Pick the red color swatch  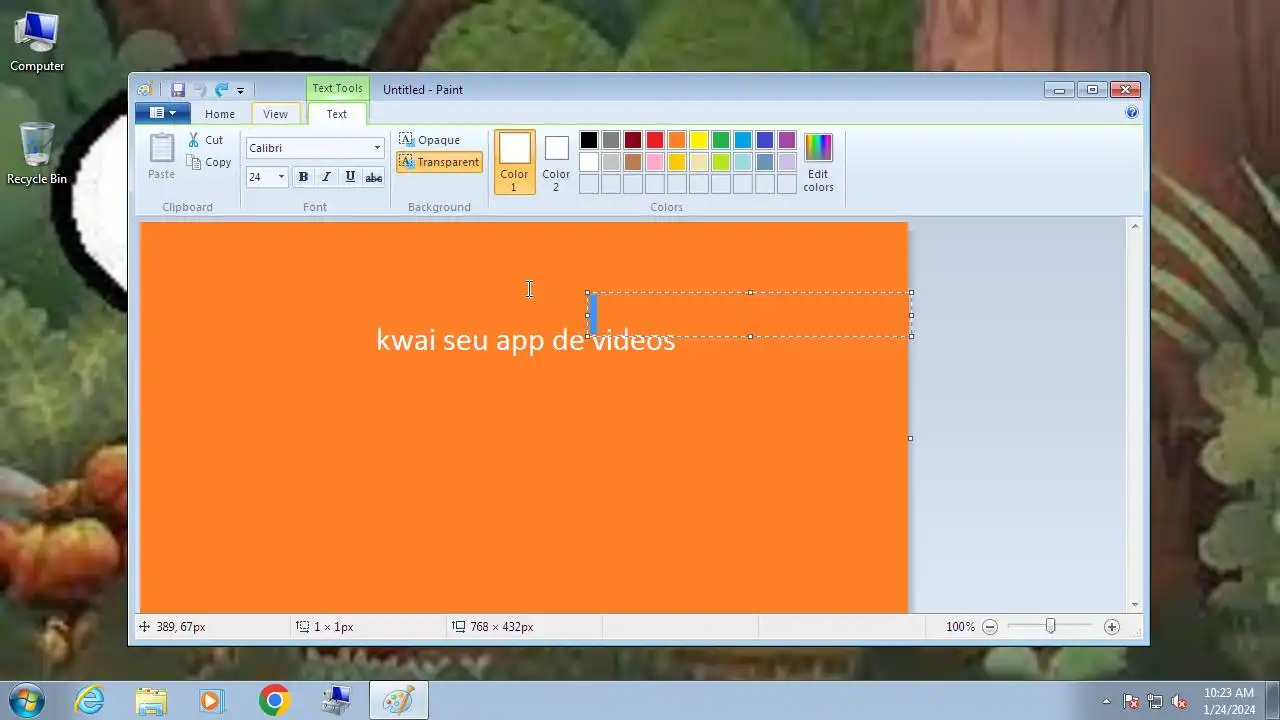[x=655, y=140]
